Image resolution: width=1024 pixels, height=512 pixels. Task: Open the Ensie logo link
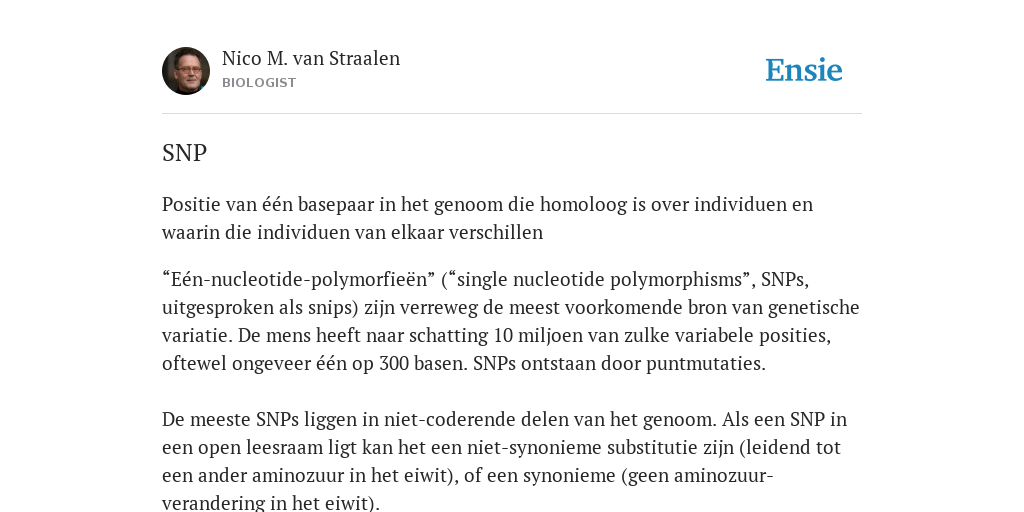coord(804,71)
